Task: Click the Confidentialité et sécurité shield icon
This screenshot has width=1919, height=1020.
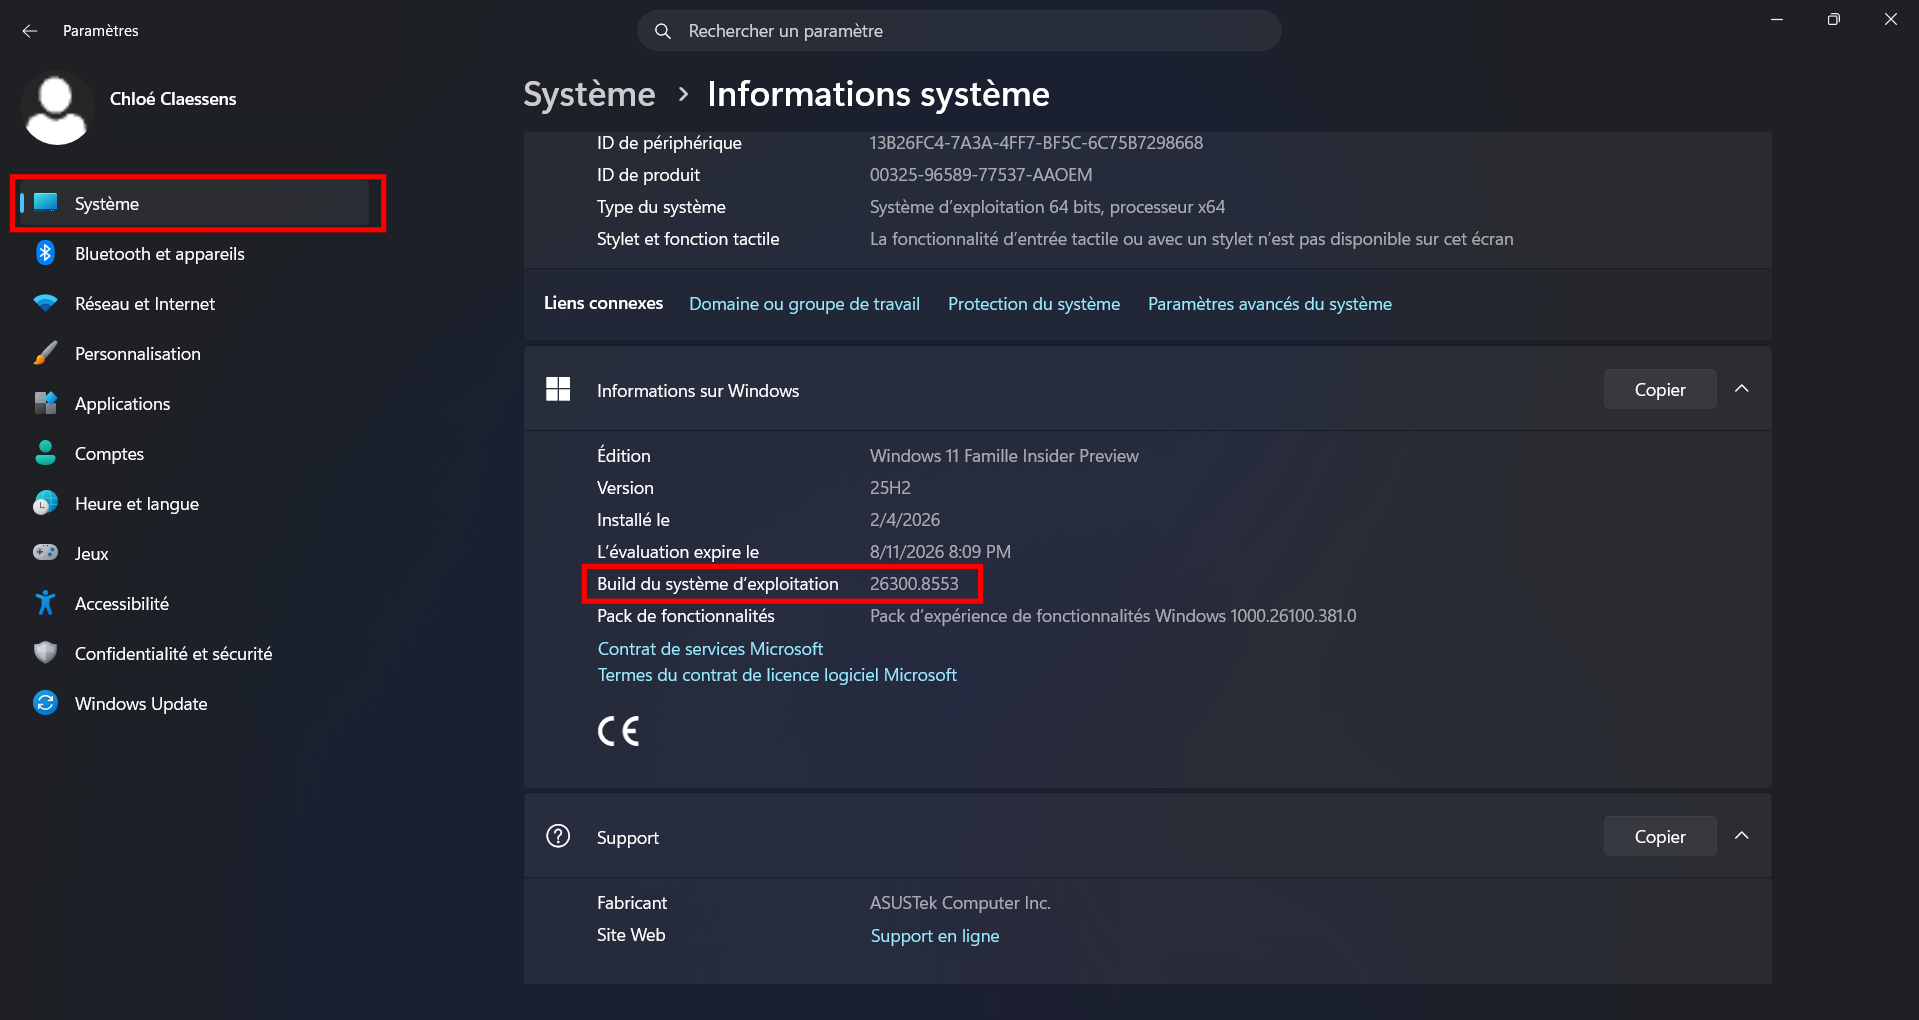Action: (46, 653)
